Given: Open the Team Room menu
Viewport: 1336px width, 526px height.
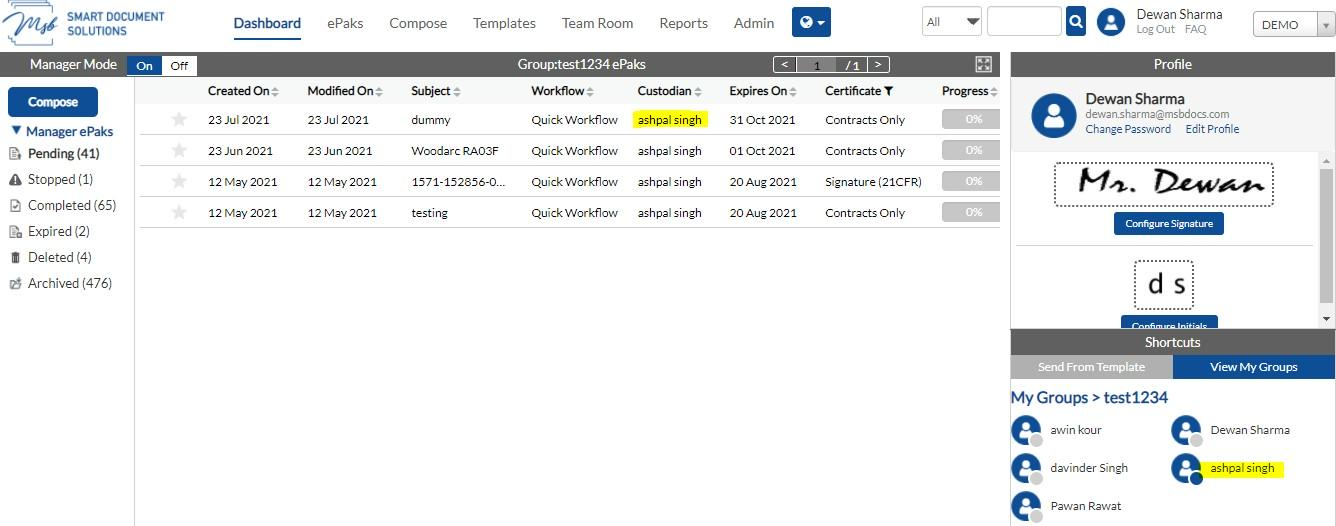Looking at the screenshot, I should tap(597, 23).
